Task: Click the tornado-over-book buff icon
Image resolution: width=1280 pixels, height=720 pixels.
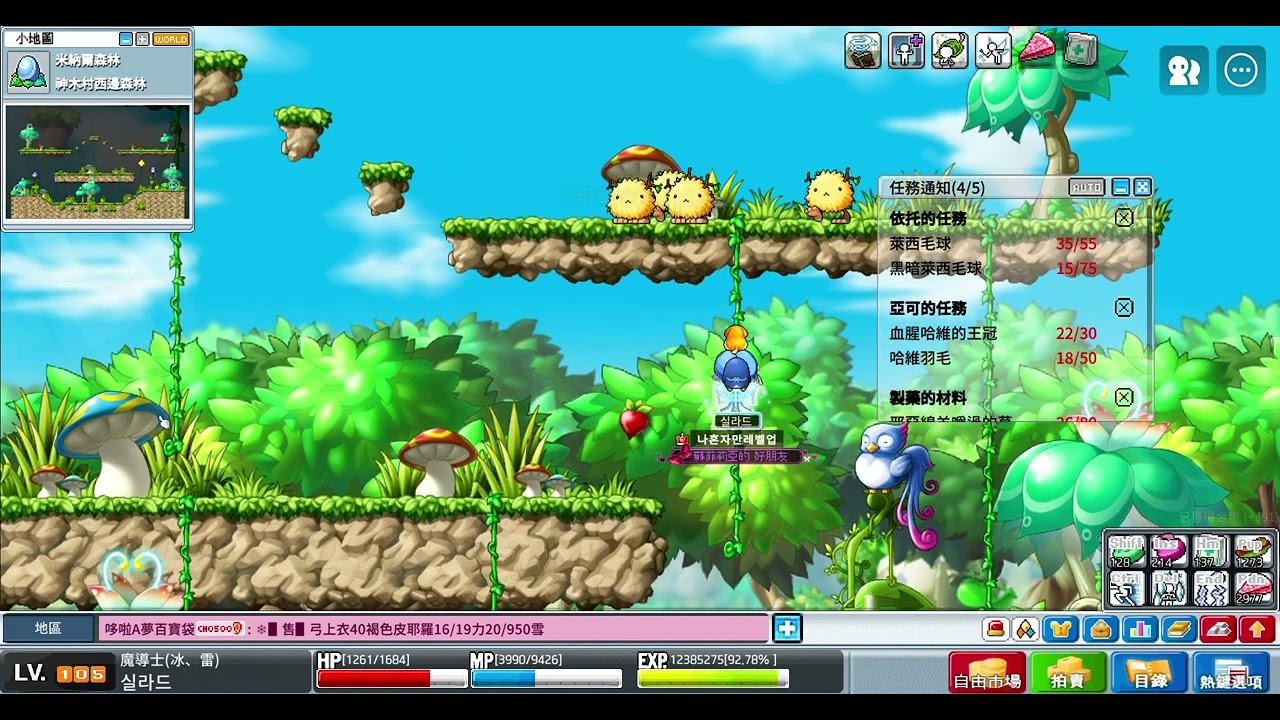Action: pos(863,50)
